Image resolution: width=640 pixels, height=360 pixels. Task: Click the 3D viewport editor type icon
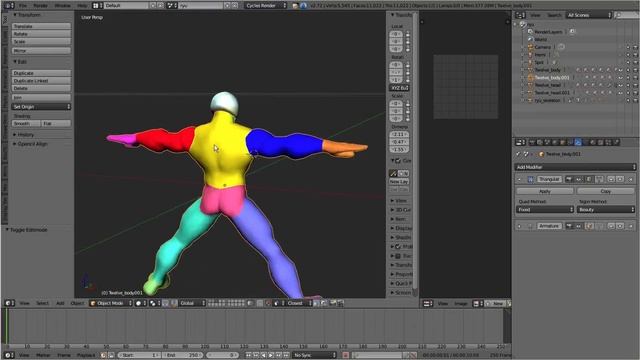(x=9, y=303)
